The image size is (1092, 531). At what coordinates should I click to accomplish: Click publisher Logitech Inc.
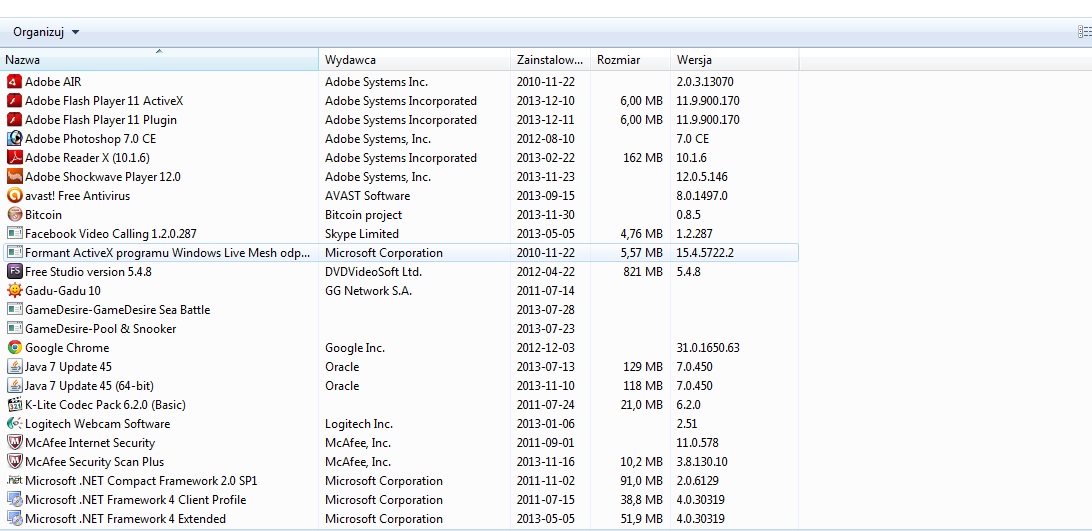(359, 424)
